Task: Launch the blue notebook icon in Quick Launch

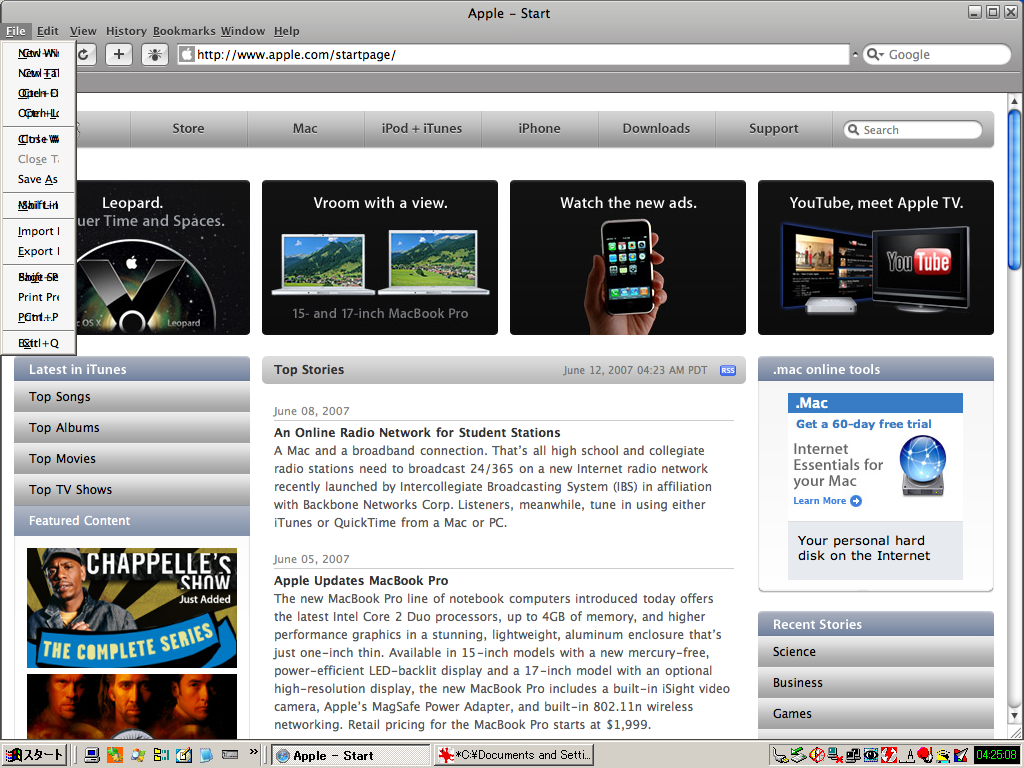Action: [x=206, y=755]
